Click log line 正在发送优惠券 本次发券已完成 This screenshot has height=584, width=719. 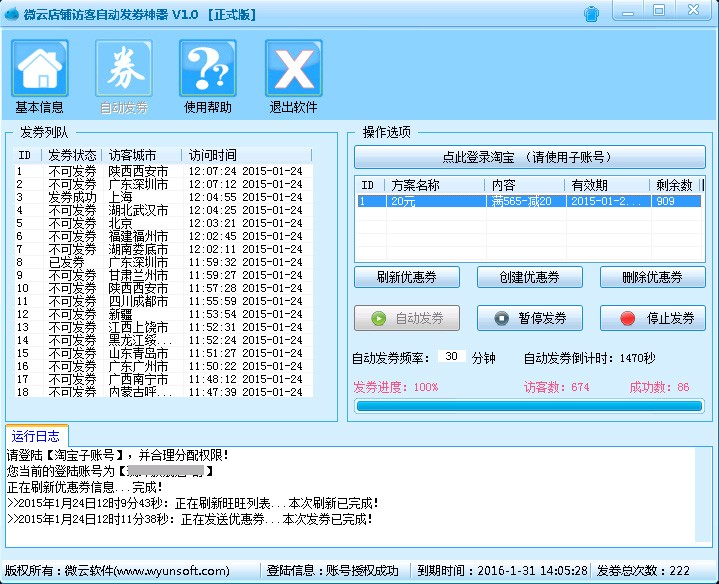tap(190, 519)
